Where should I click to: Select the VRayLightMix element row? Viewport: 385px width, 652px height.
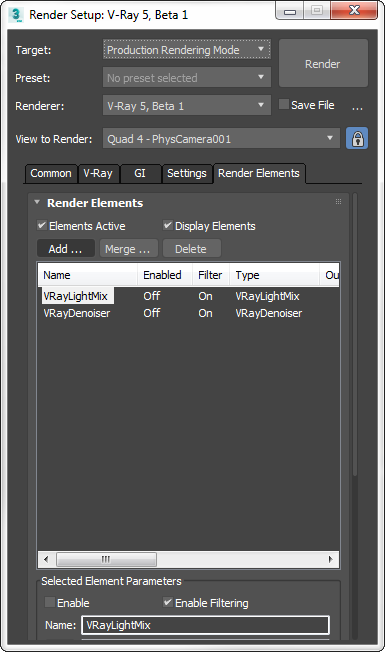point(188,296)
